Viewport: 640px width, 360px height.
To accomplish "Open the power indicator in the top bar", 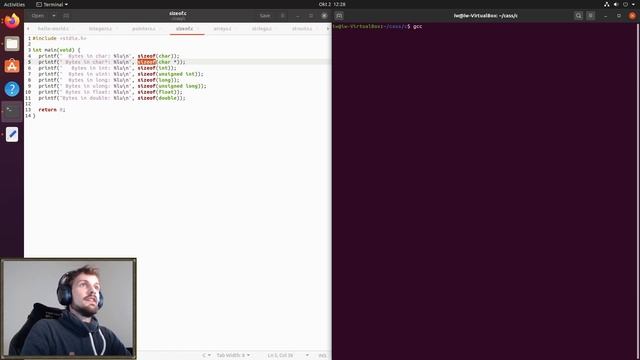I will pos(625,4).
